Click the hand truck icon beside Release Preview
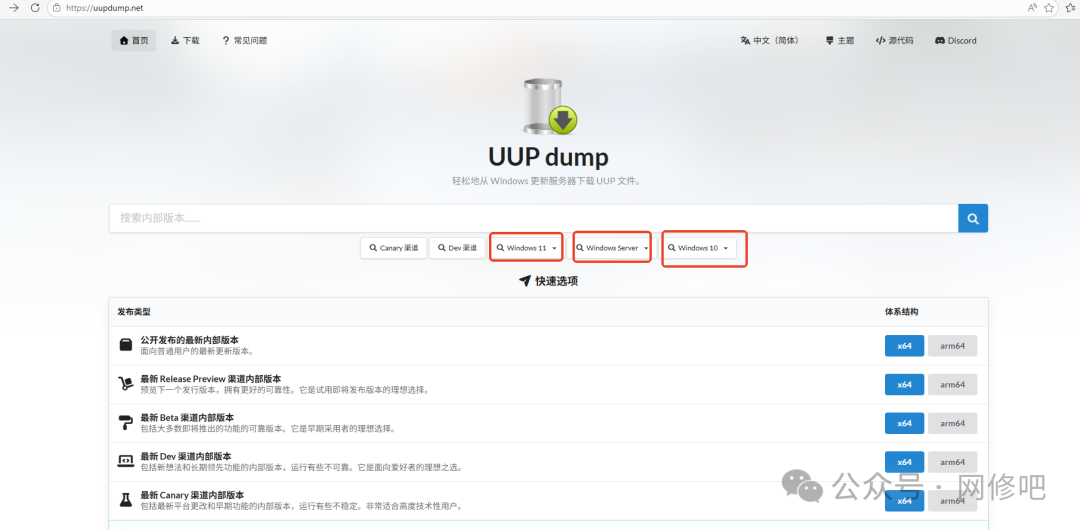 point(125,384)
